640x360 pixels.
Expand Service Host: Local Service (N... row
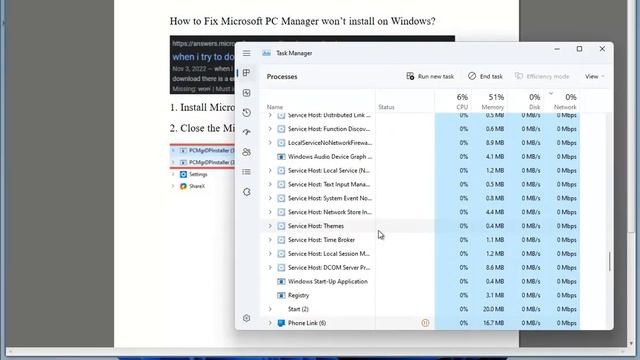270,170
